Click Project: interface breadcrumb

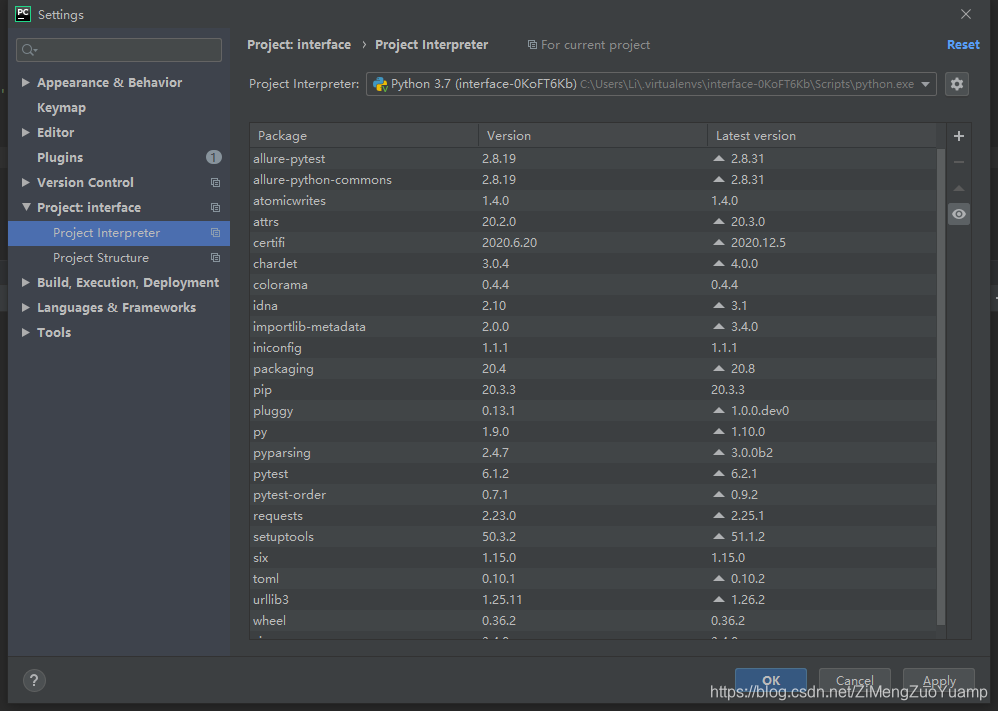(x=299, y=45)
